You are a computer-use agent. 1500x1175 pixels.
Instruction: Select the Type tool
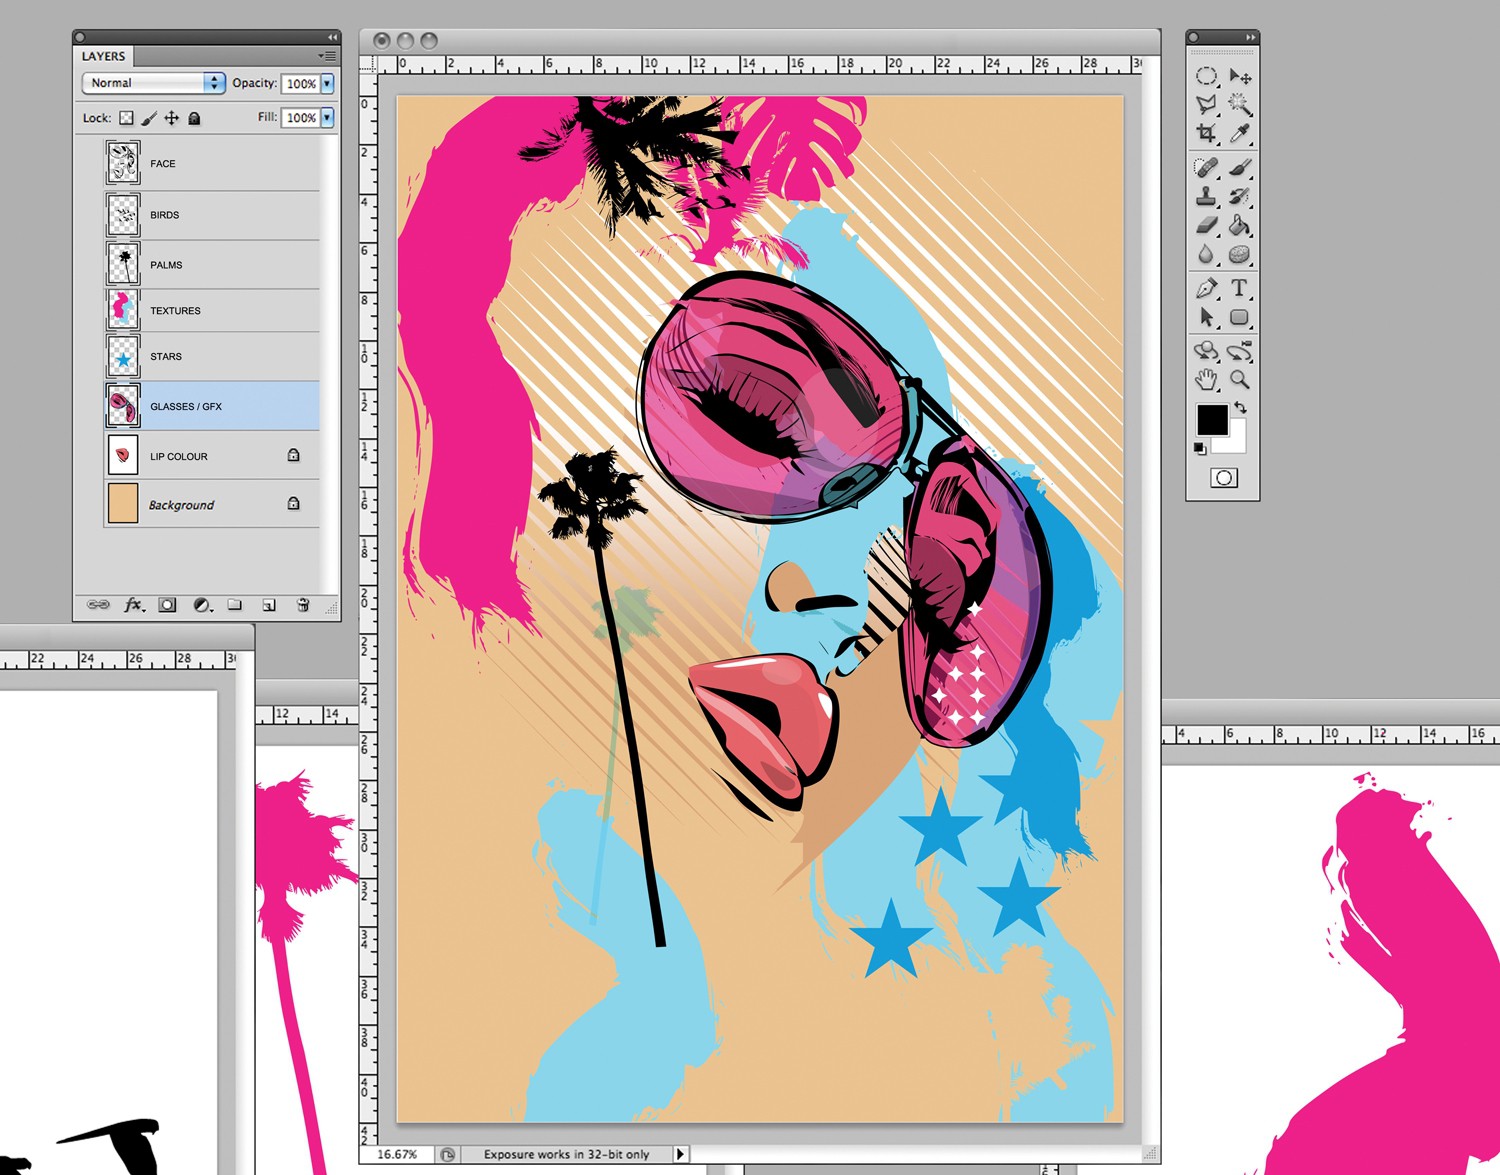tap(1240, 288)
